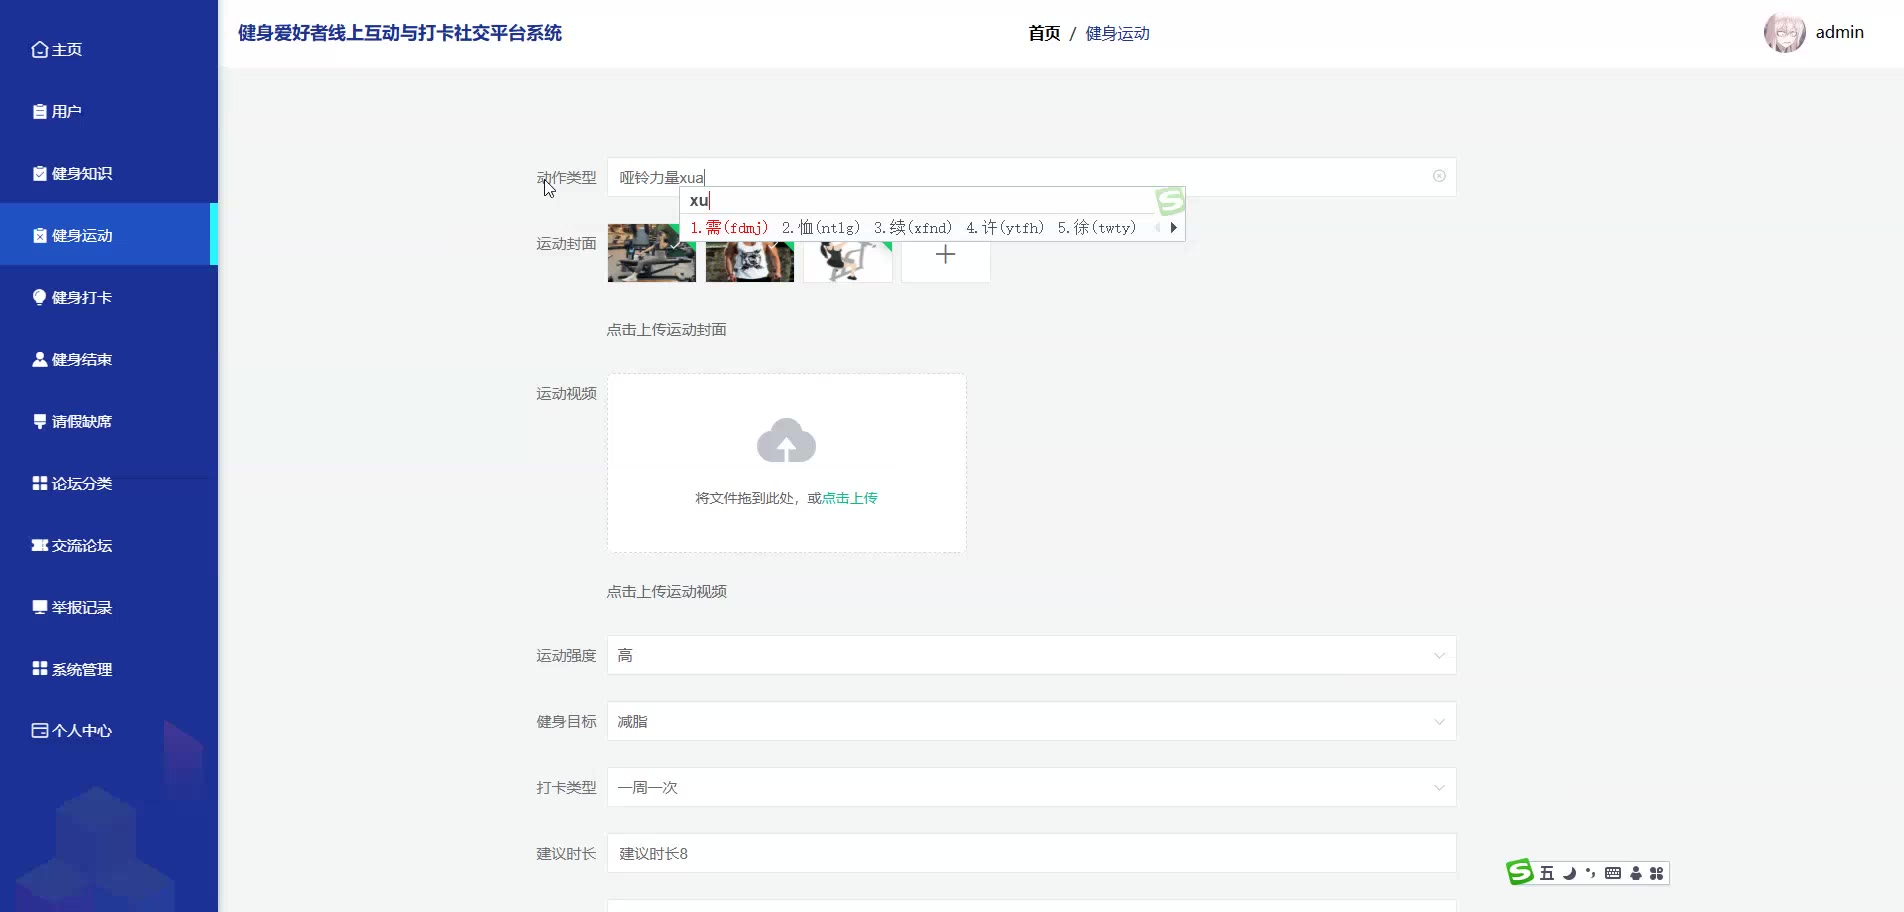Image resolution: width=1904 pixels, height=912 pixels.
Task: Select IME candidate 1 需
Action: pos(729,228)
